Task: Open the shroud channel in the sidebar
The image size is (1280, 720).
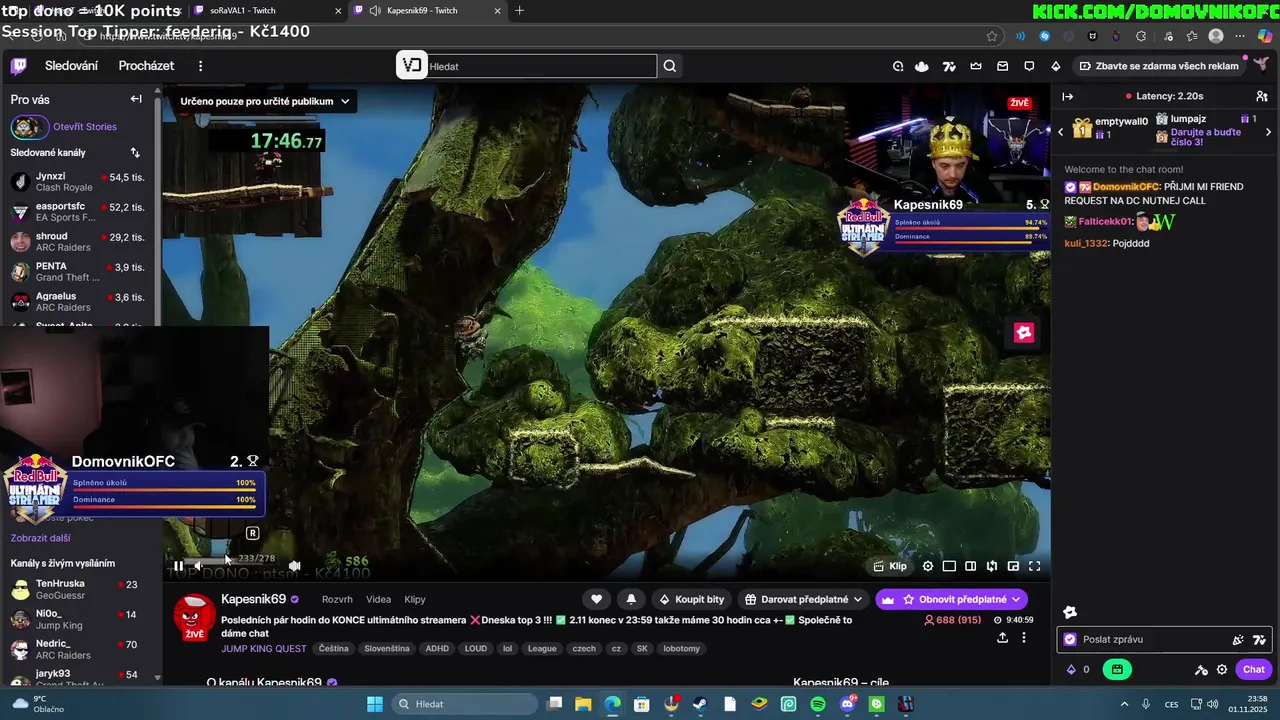Action: [78, 242]
